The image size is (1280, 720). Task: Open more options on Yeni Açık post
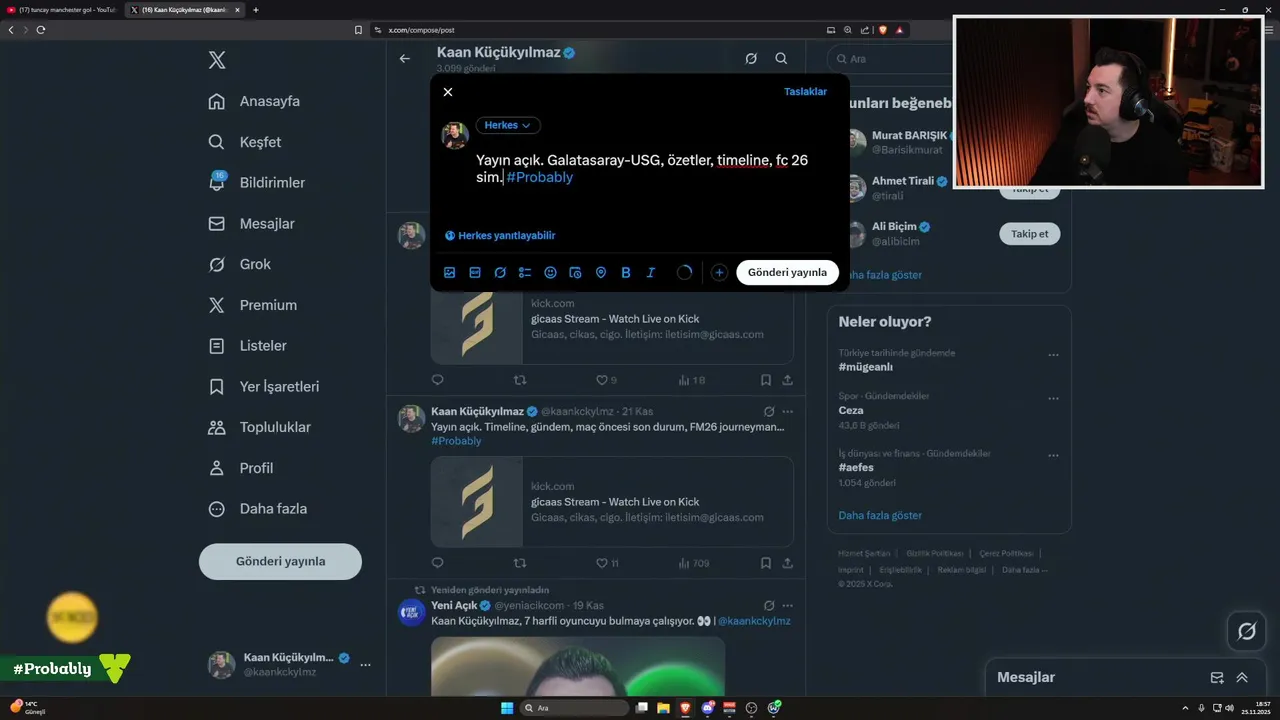[788, 605]
